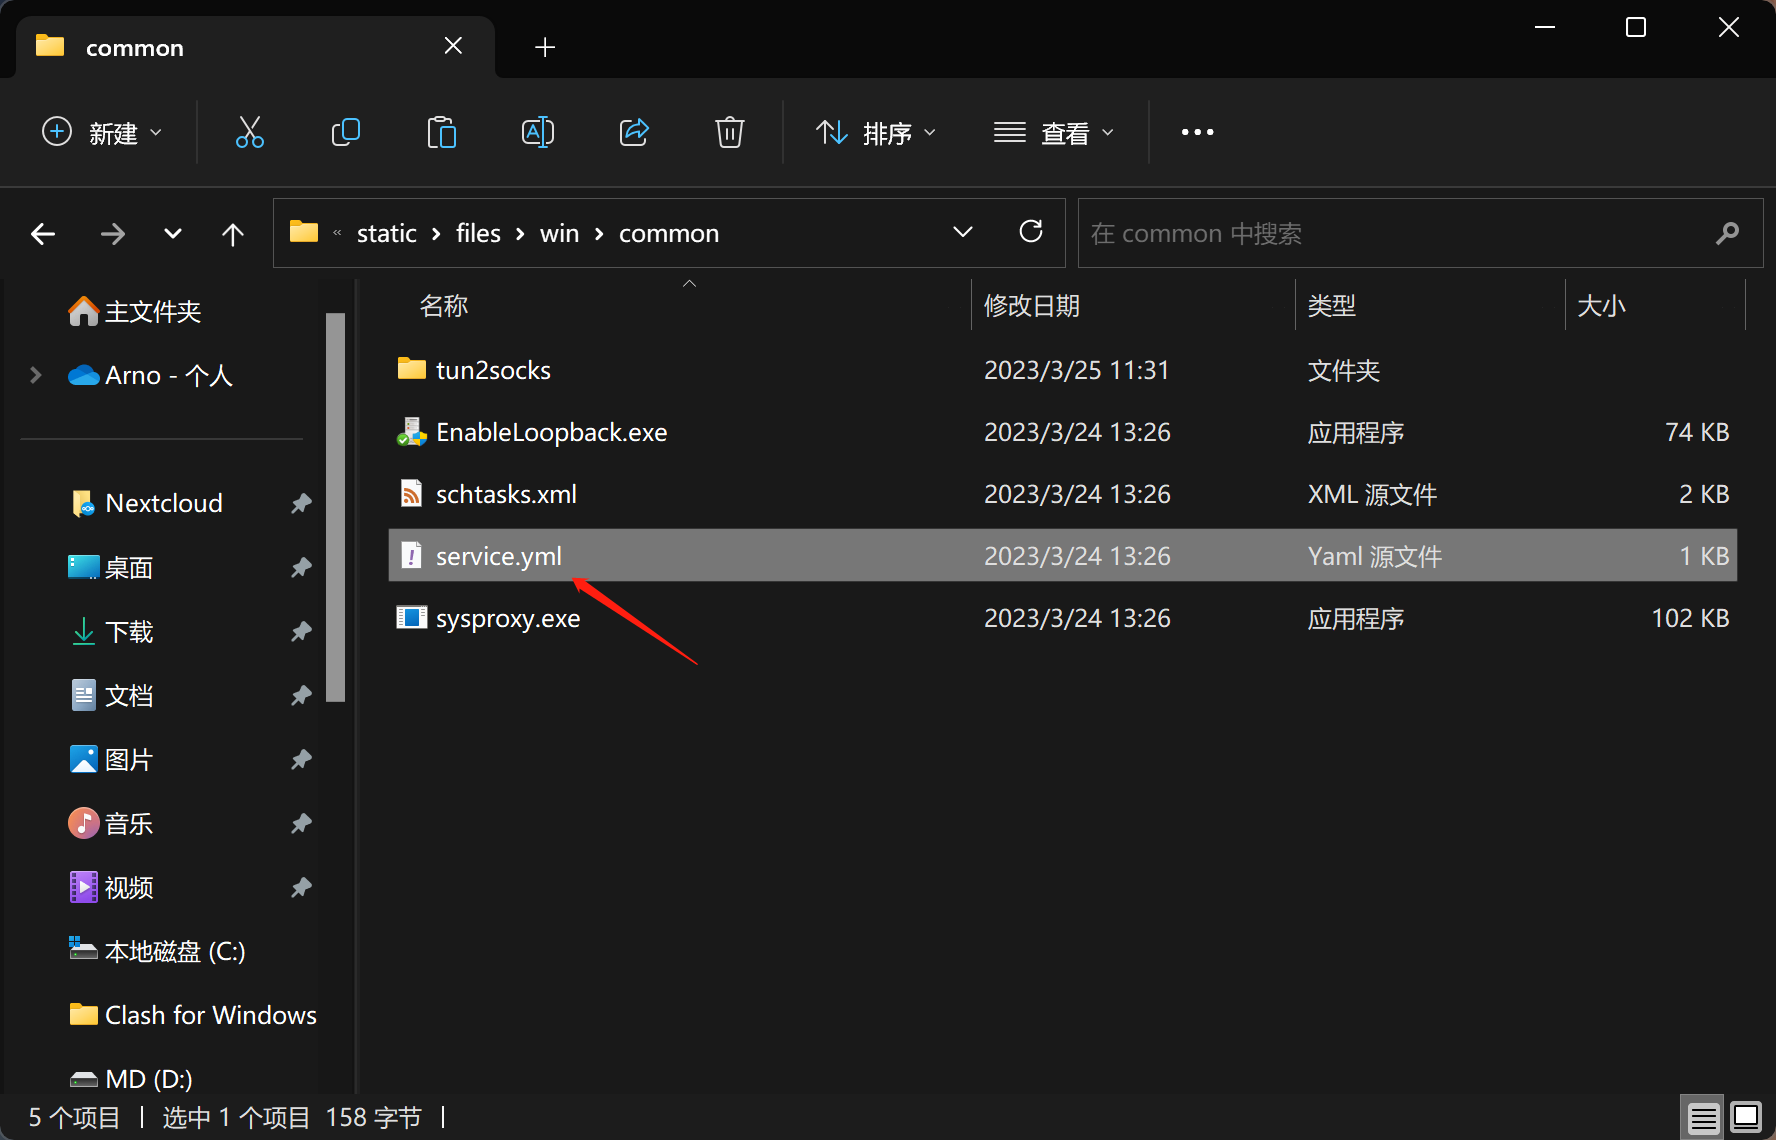Screen dimensions: 1776x1140
Task: Click the chevron after static breadcrumb
Action: point(436,234)
